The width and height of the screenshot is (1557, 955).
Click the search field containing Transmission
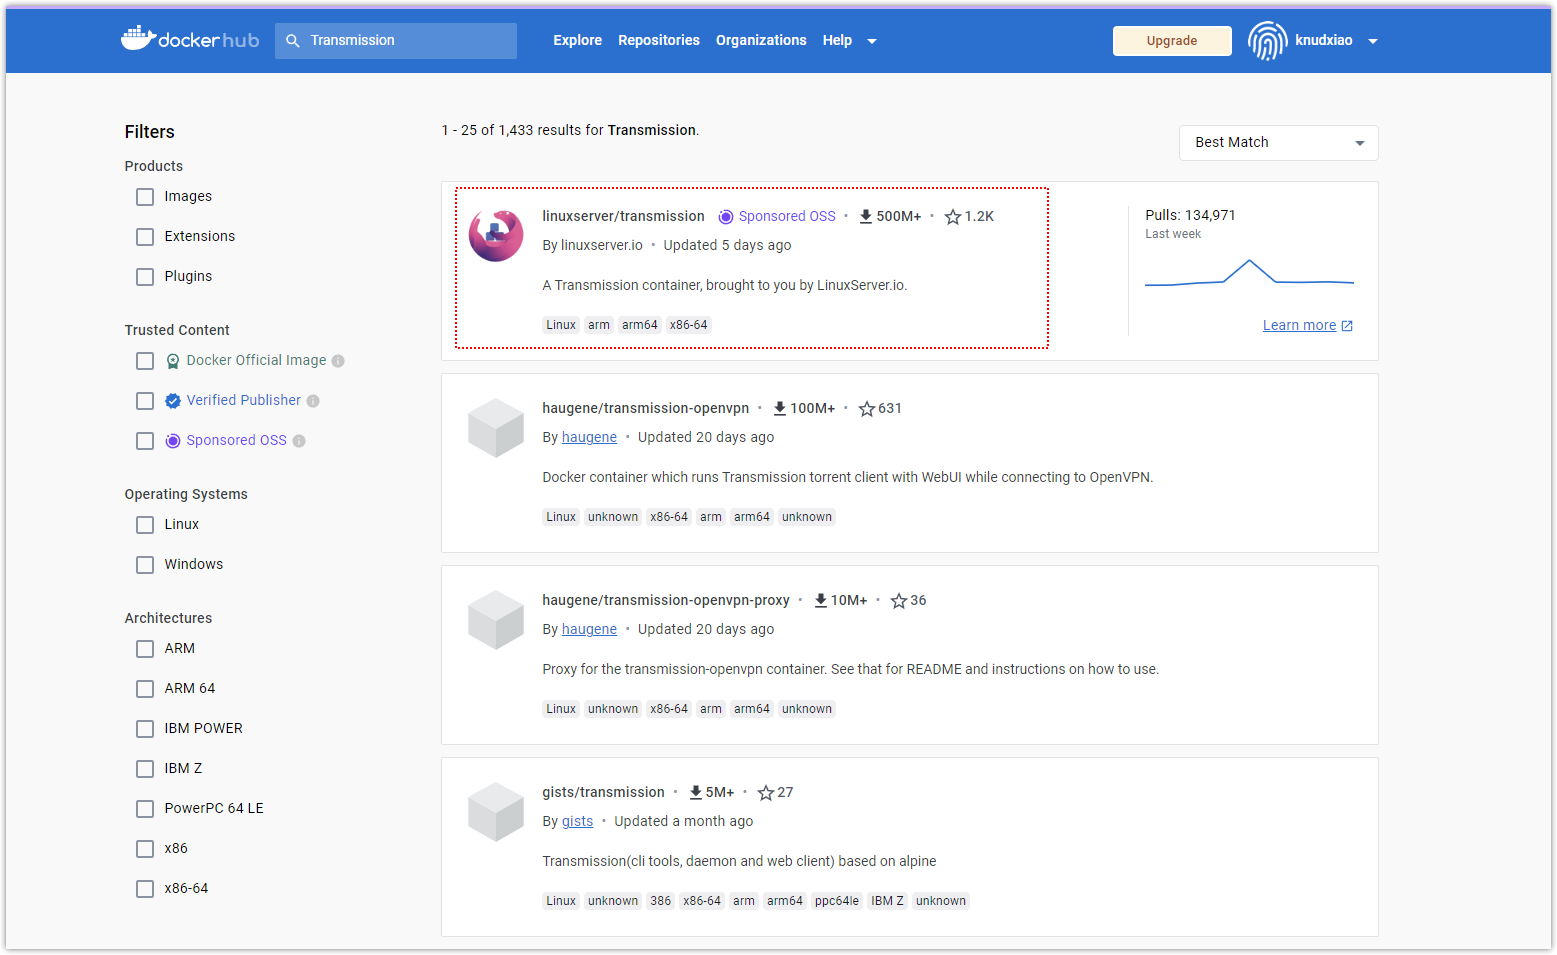click(x=396, y=41)
